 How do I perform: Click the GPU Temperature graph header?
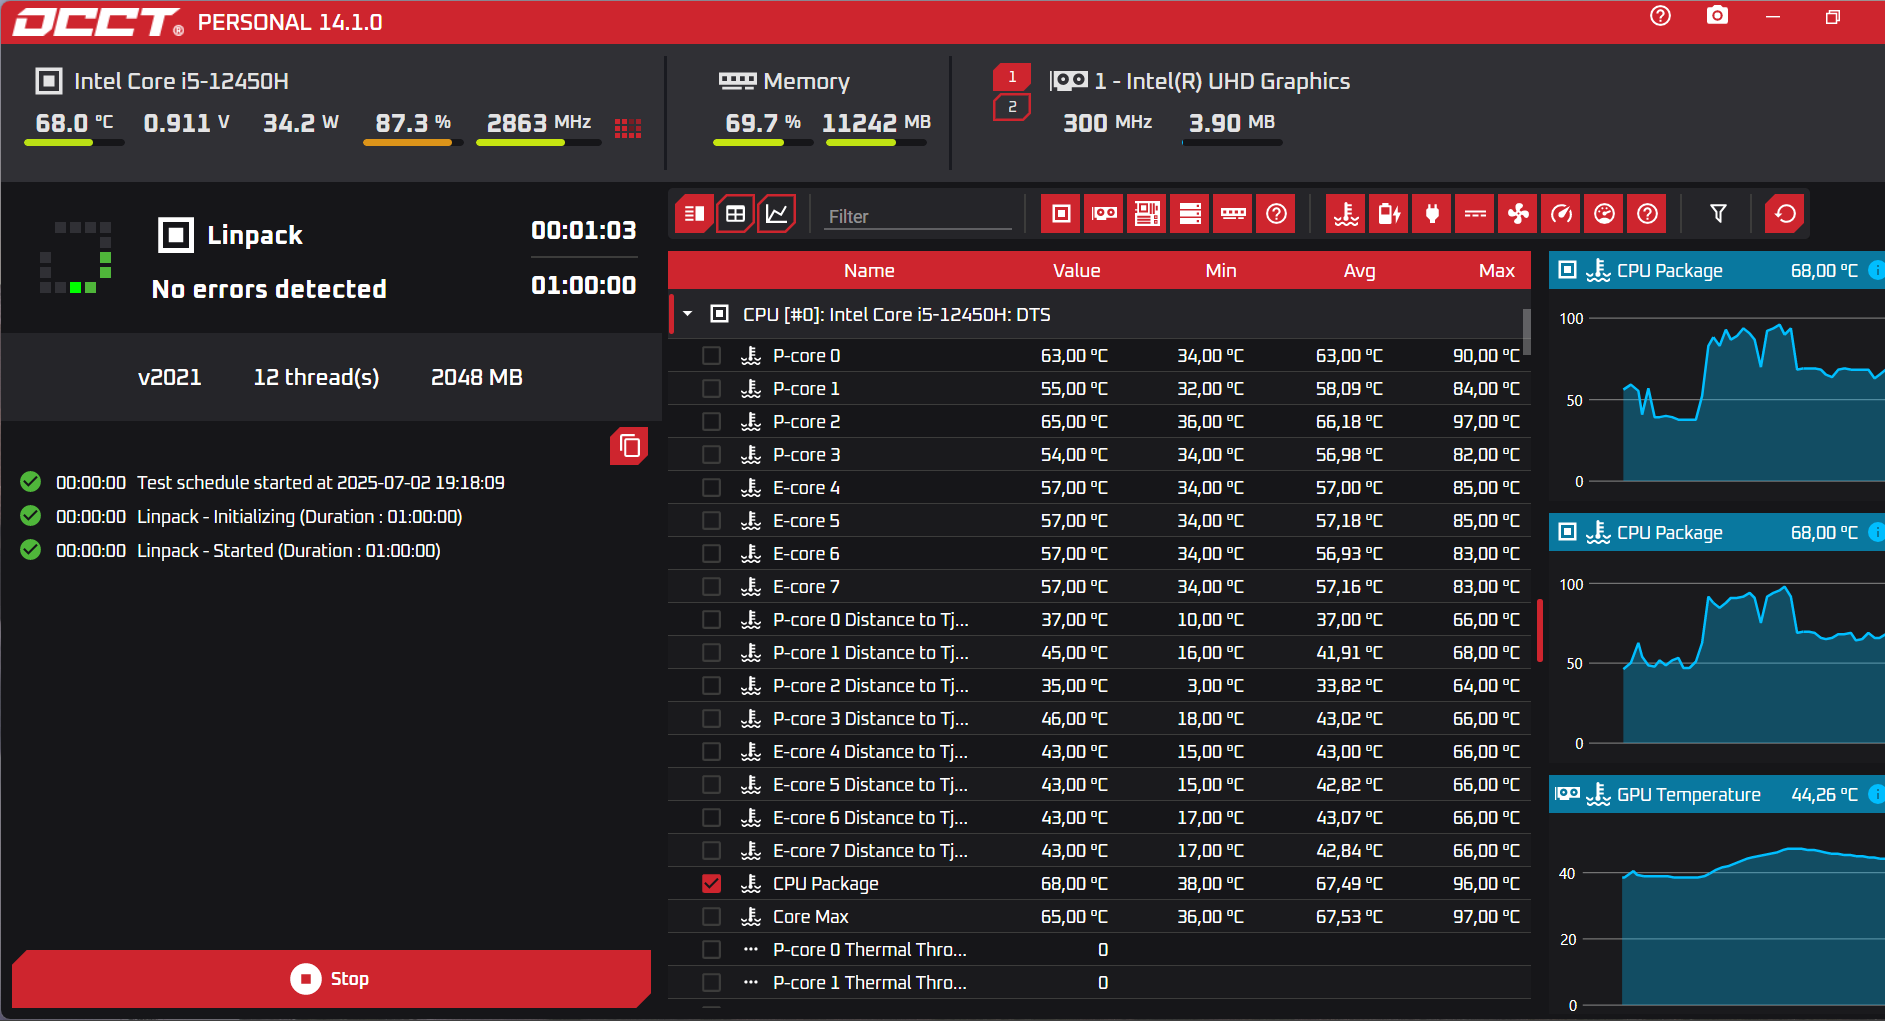pyautogui.click(x=1717, y=795)
